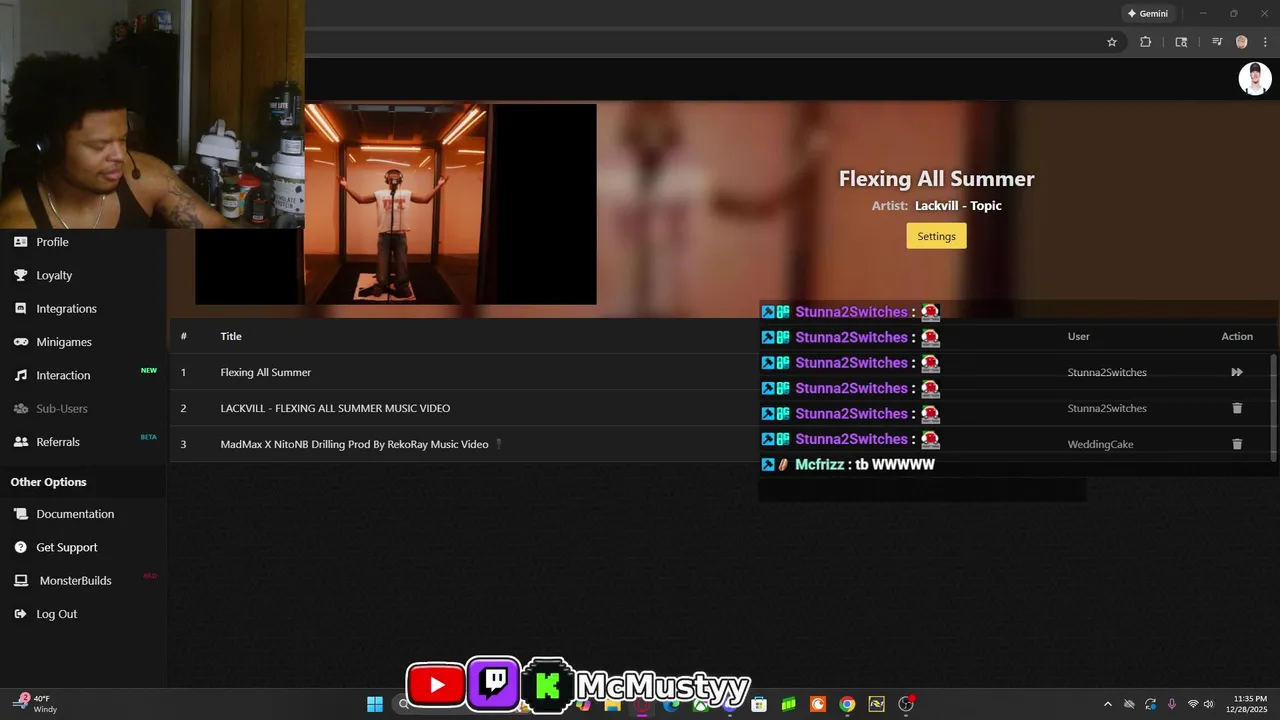Click the browser address bar

point(700,42)
